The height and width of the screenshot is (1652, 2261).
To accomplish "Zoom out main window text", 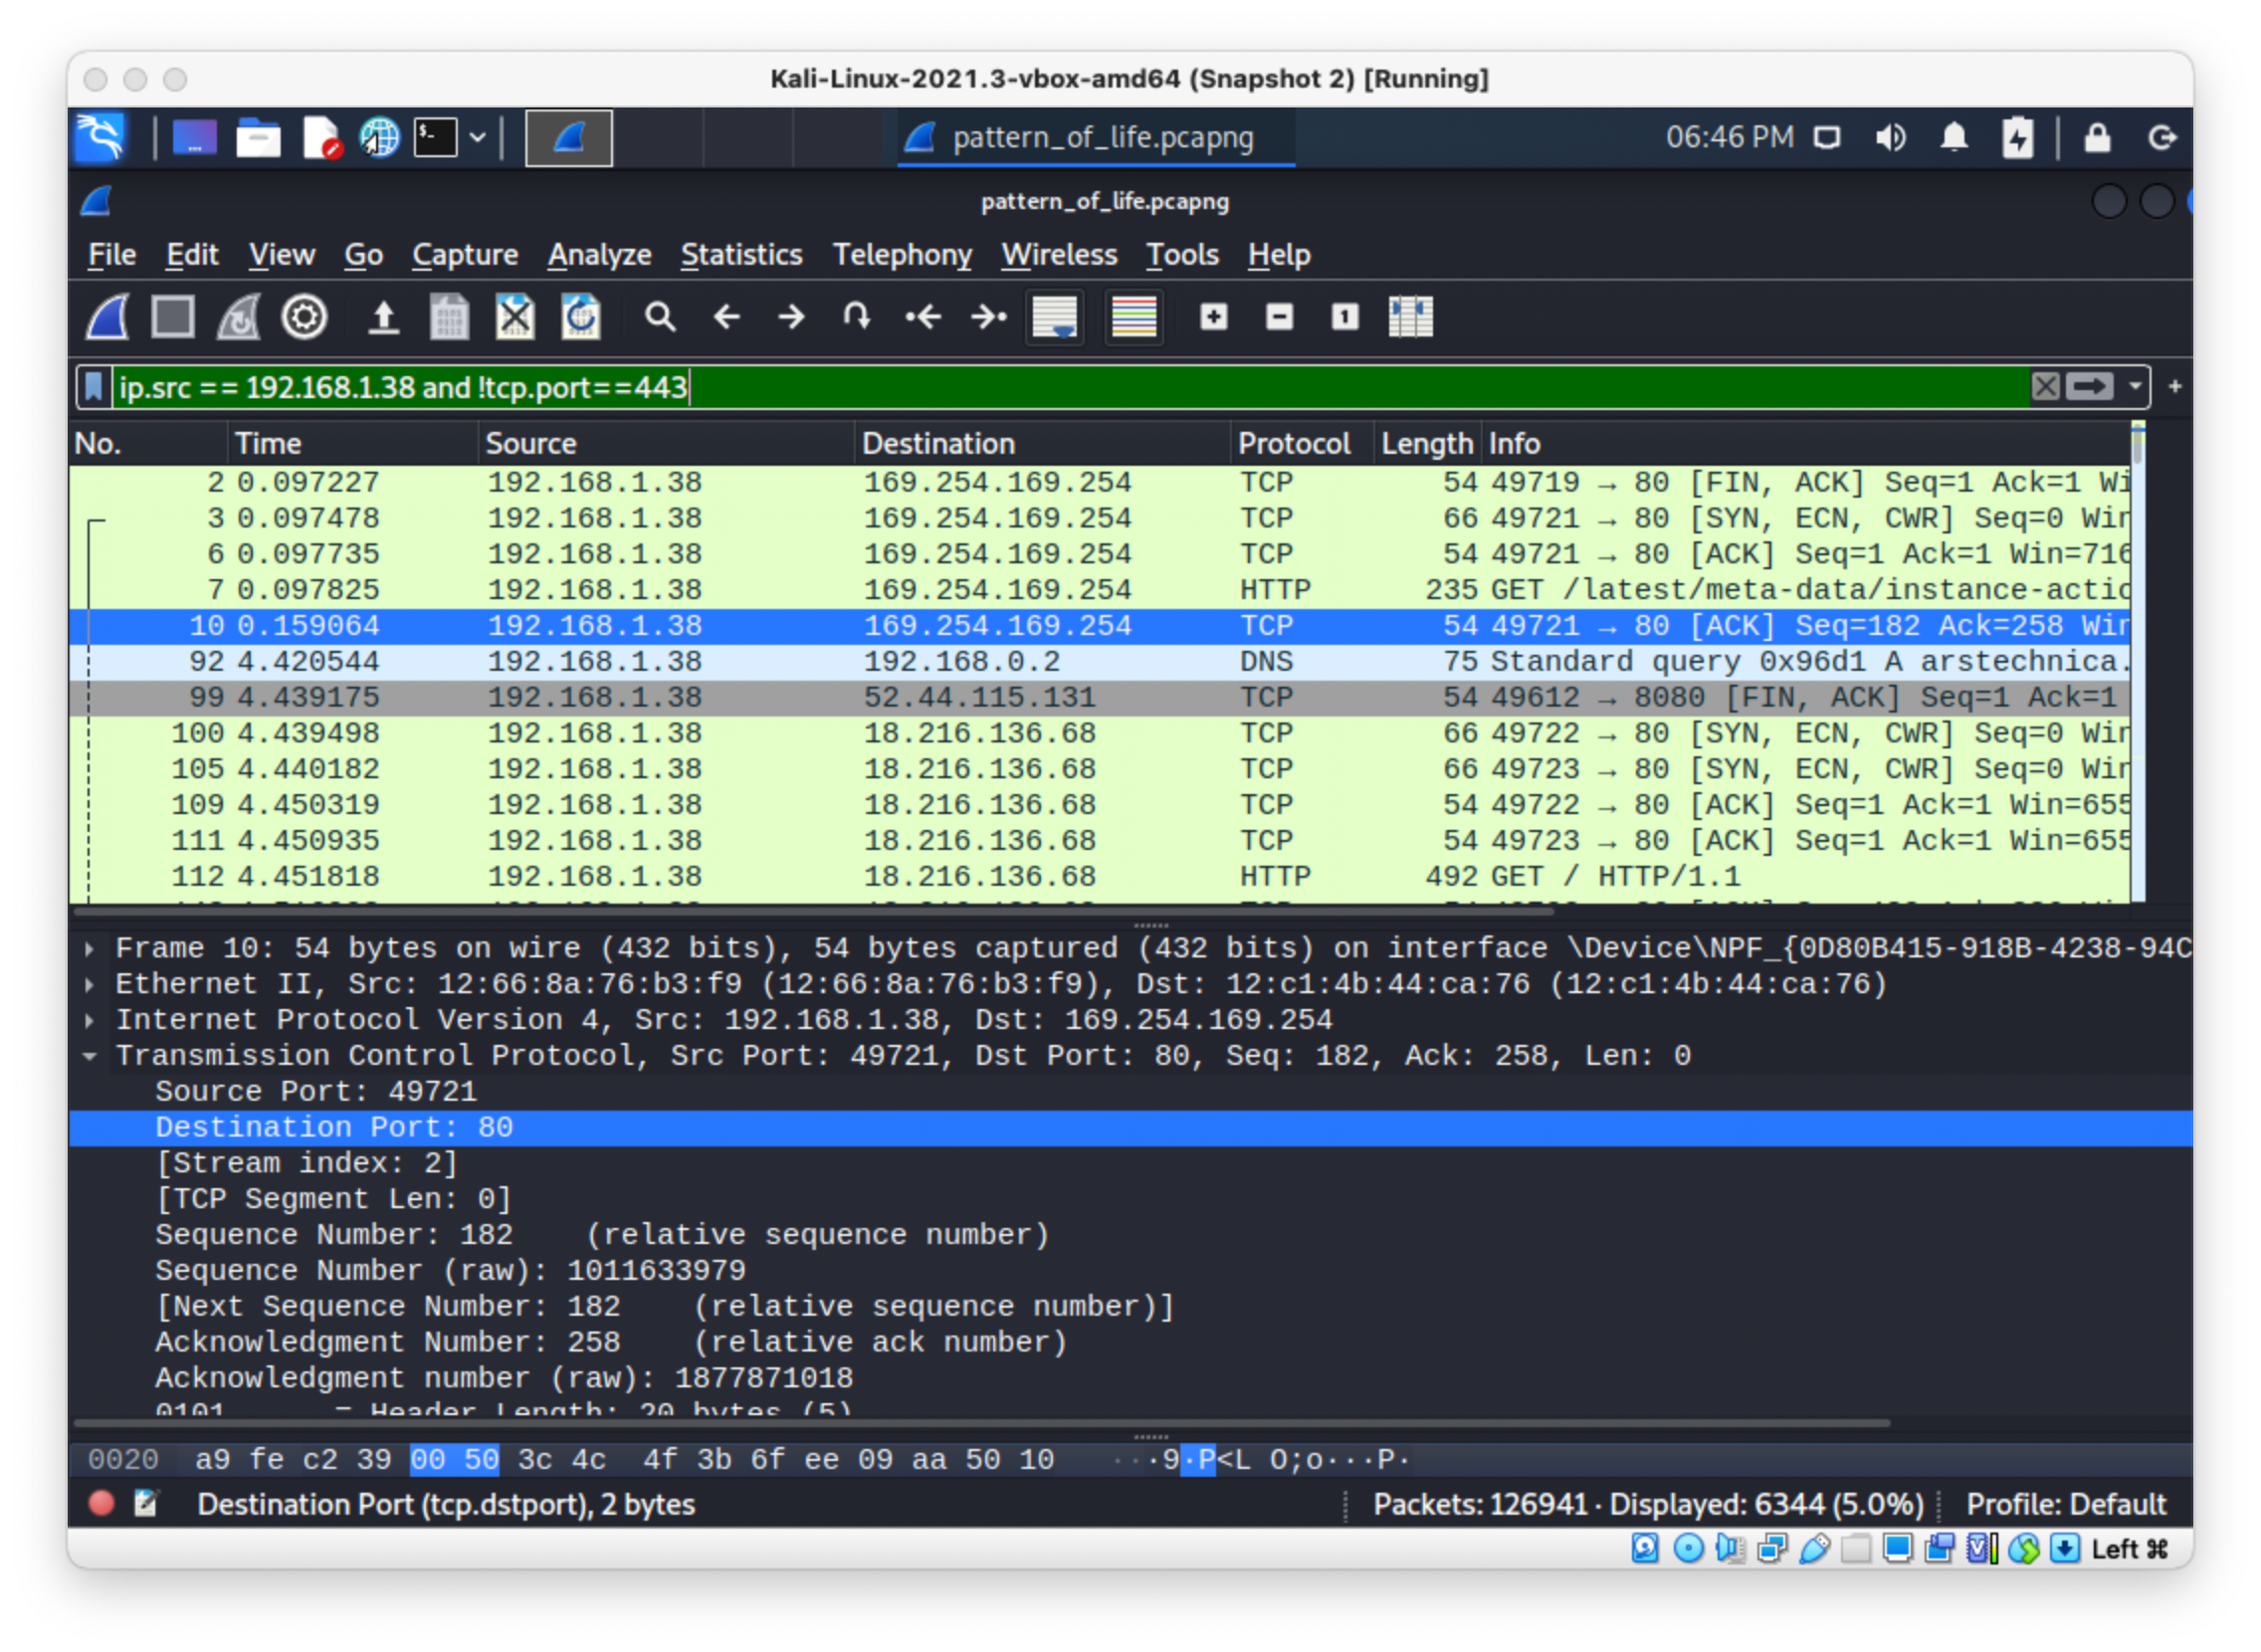I will click(x=1280, y=318).
